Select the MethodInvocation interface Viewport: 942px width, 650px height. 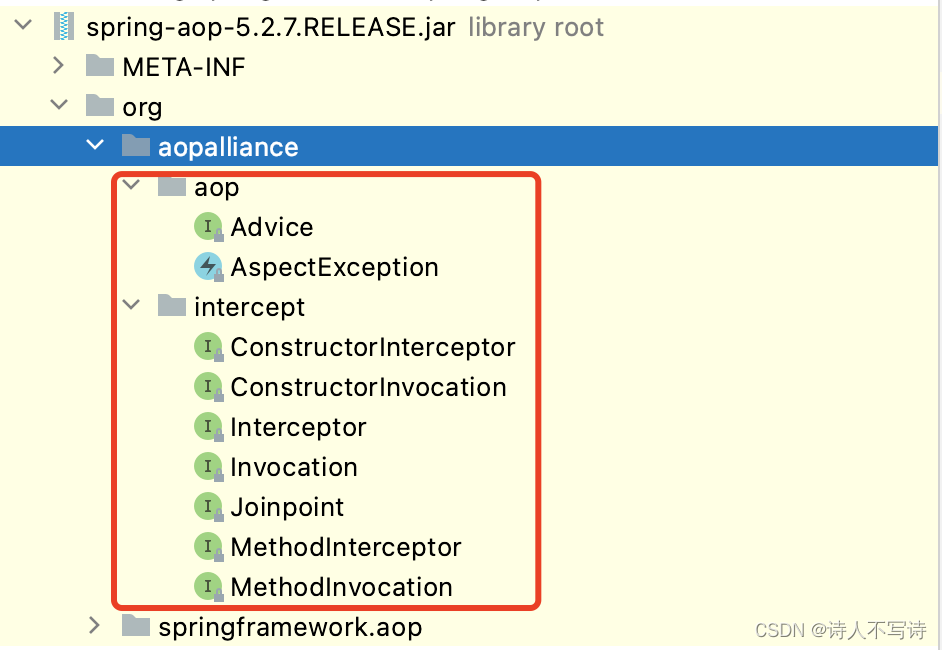pos(340,587)
